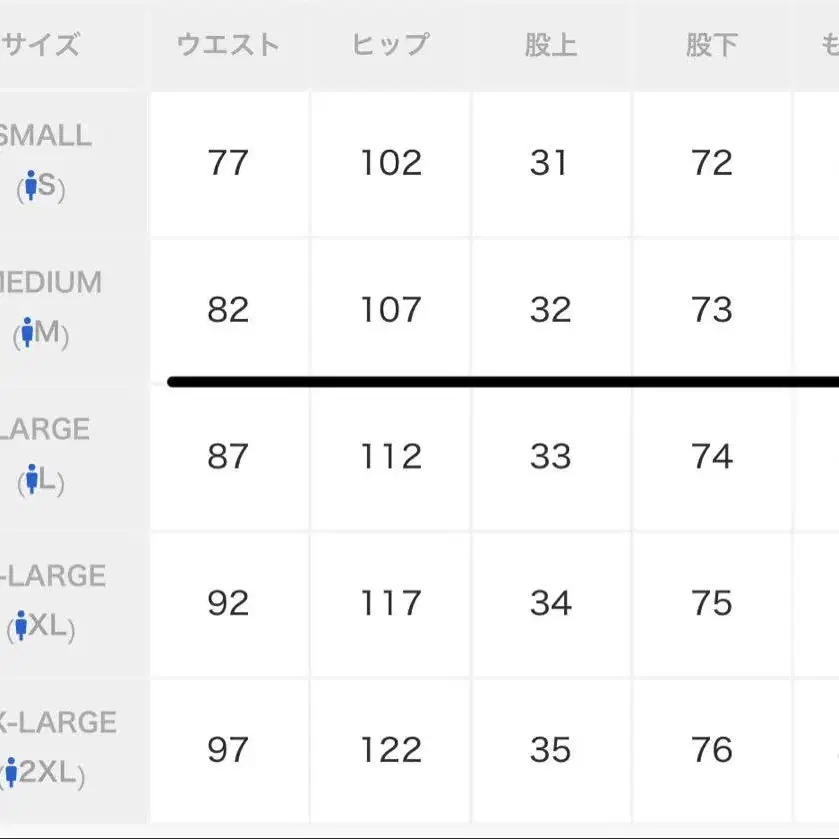Select the 股下 column header
Viewport: 839px width, 839px height.
(x=712, y=45)
